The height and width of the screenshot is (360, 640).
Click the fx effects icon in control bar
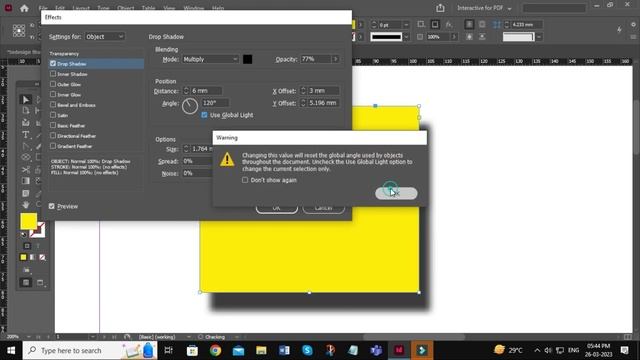point(449,24)
